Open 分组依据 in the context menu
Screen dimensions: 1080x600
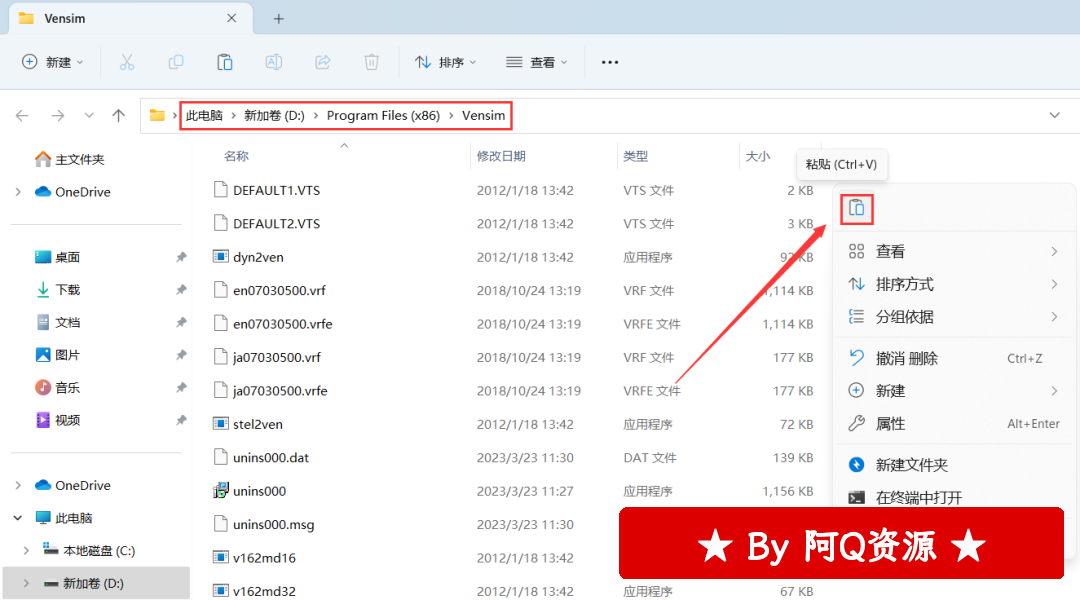tap(954, 317)
